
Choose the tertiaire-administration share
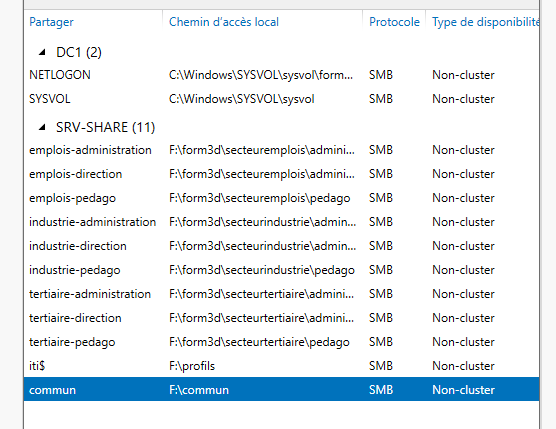coord(282,294)
